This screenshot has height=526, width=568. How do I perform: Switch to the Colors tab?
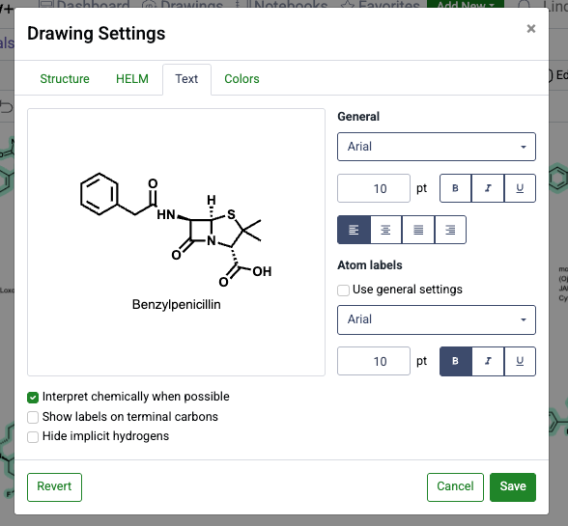(x=242, y=79)
